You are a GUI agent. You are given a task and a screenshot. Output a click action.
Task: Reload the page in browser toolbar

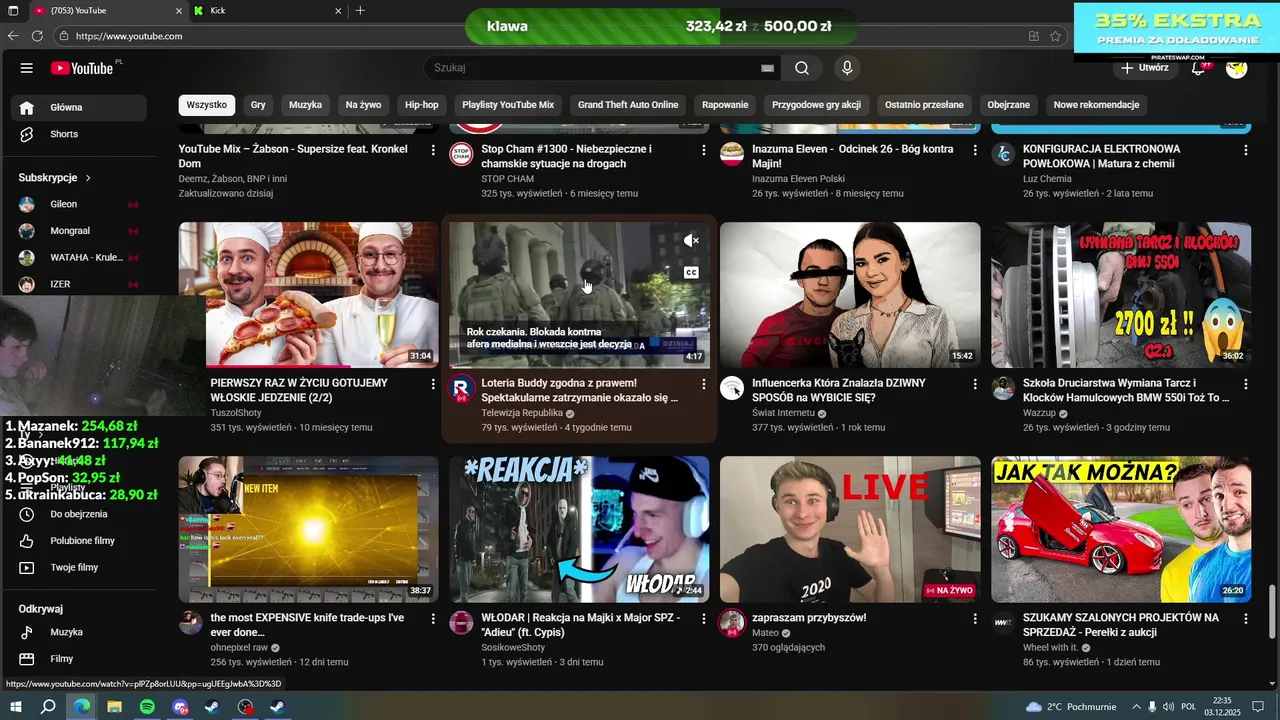click(37, 36)
